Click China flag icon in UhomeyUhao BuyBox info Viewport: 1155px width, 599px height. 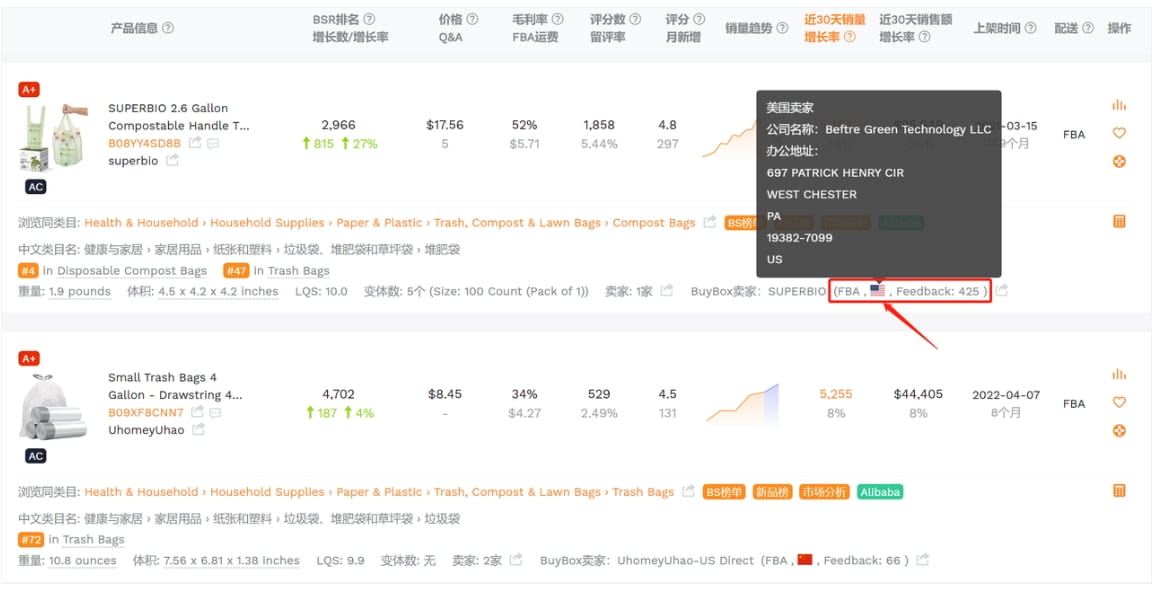coord(804,560)
